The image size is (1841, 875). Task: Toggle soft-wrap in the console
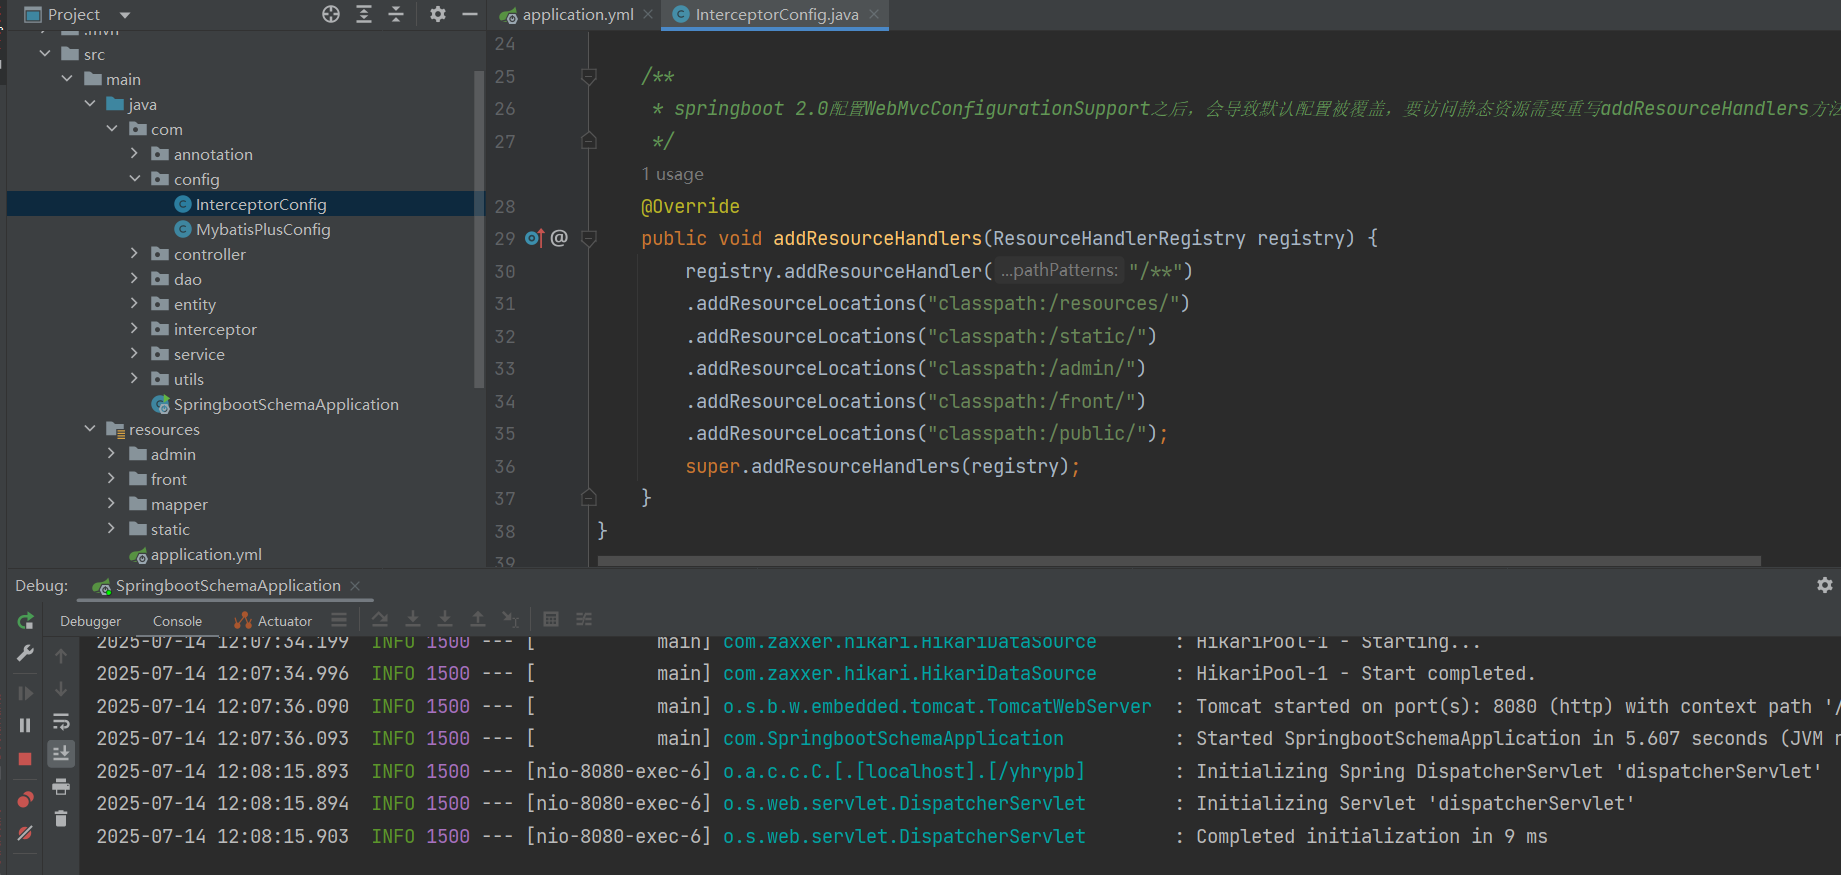61,722
